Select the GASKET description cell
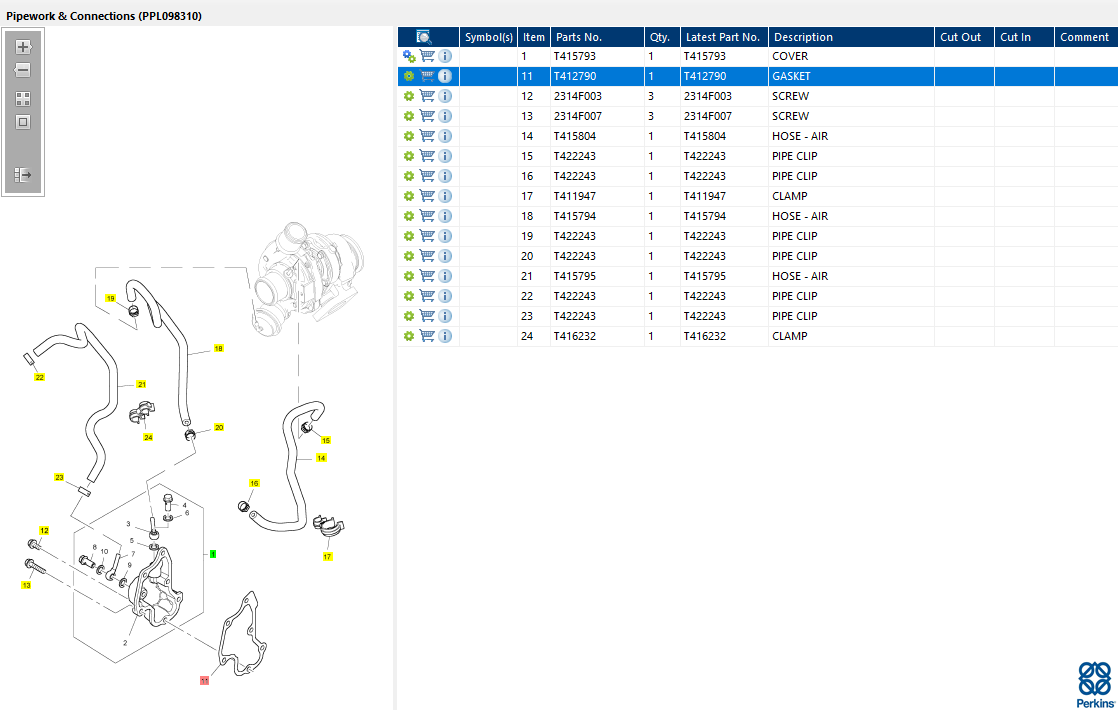 pos(851,76)
